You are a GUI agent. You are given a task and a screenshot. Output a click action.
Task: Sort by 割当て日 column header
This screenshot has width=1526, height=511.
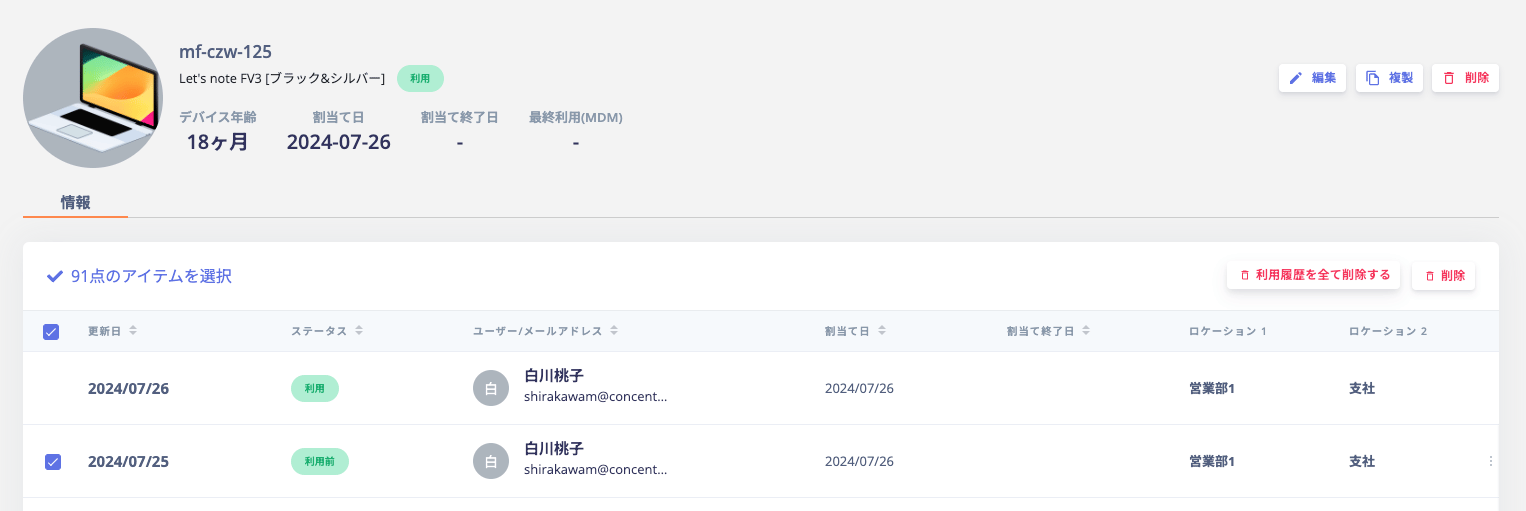tap(855, 331)
